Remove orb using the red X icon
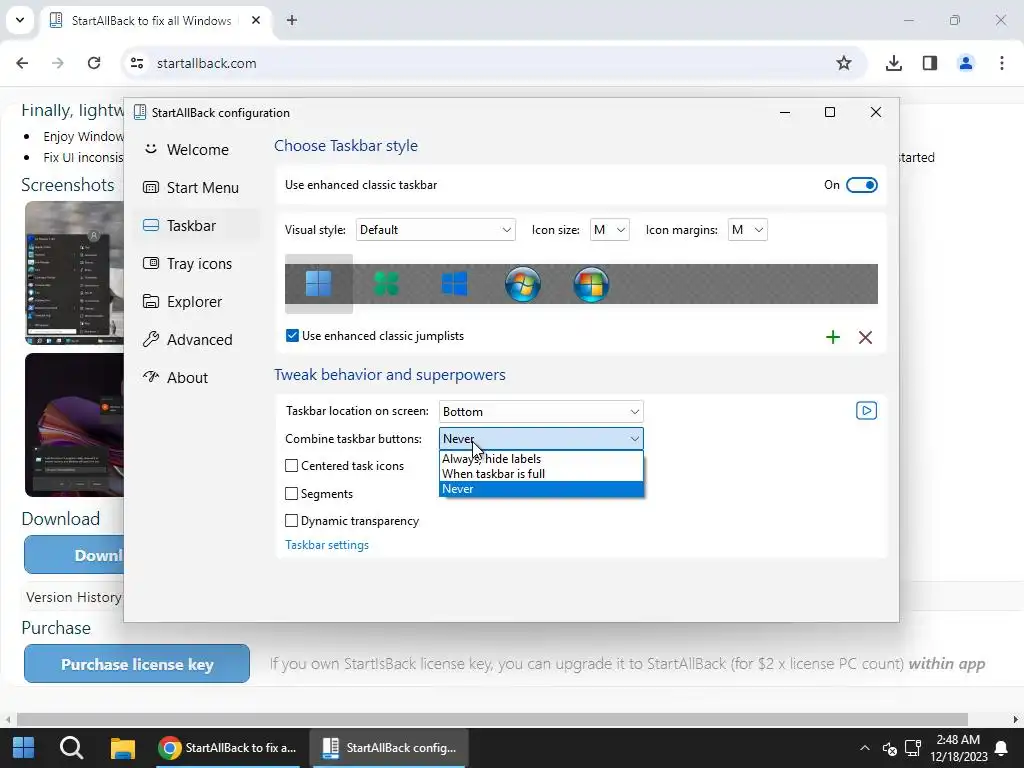The image size is (1024, 768). (865, 337)
